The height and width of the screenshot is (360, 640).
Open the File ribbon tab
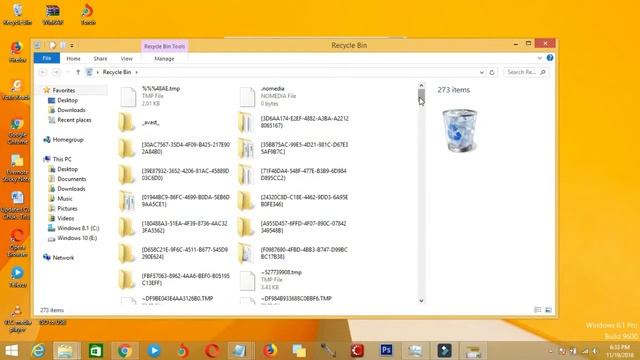point(47,58)
